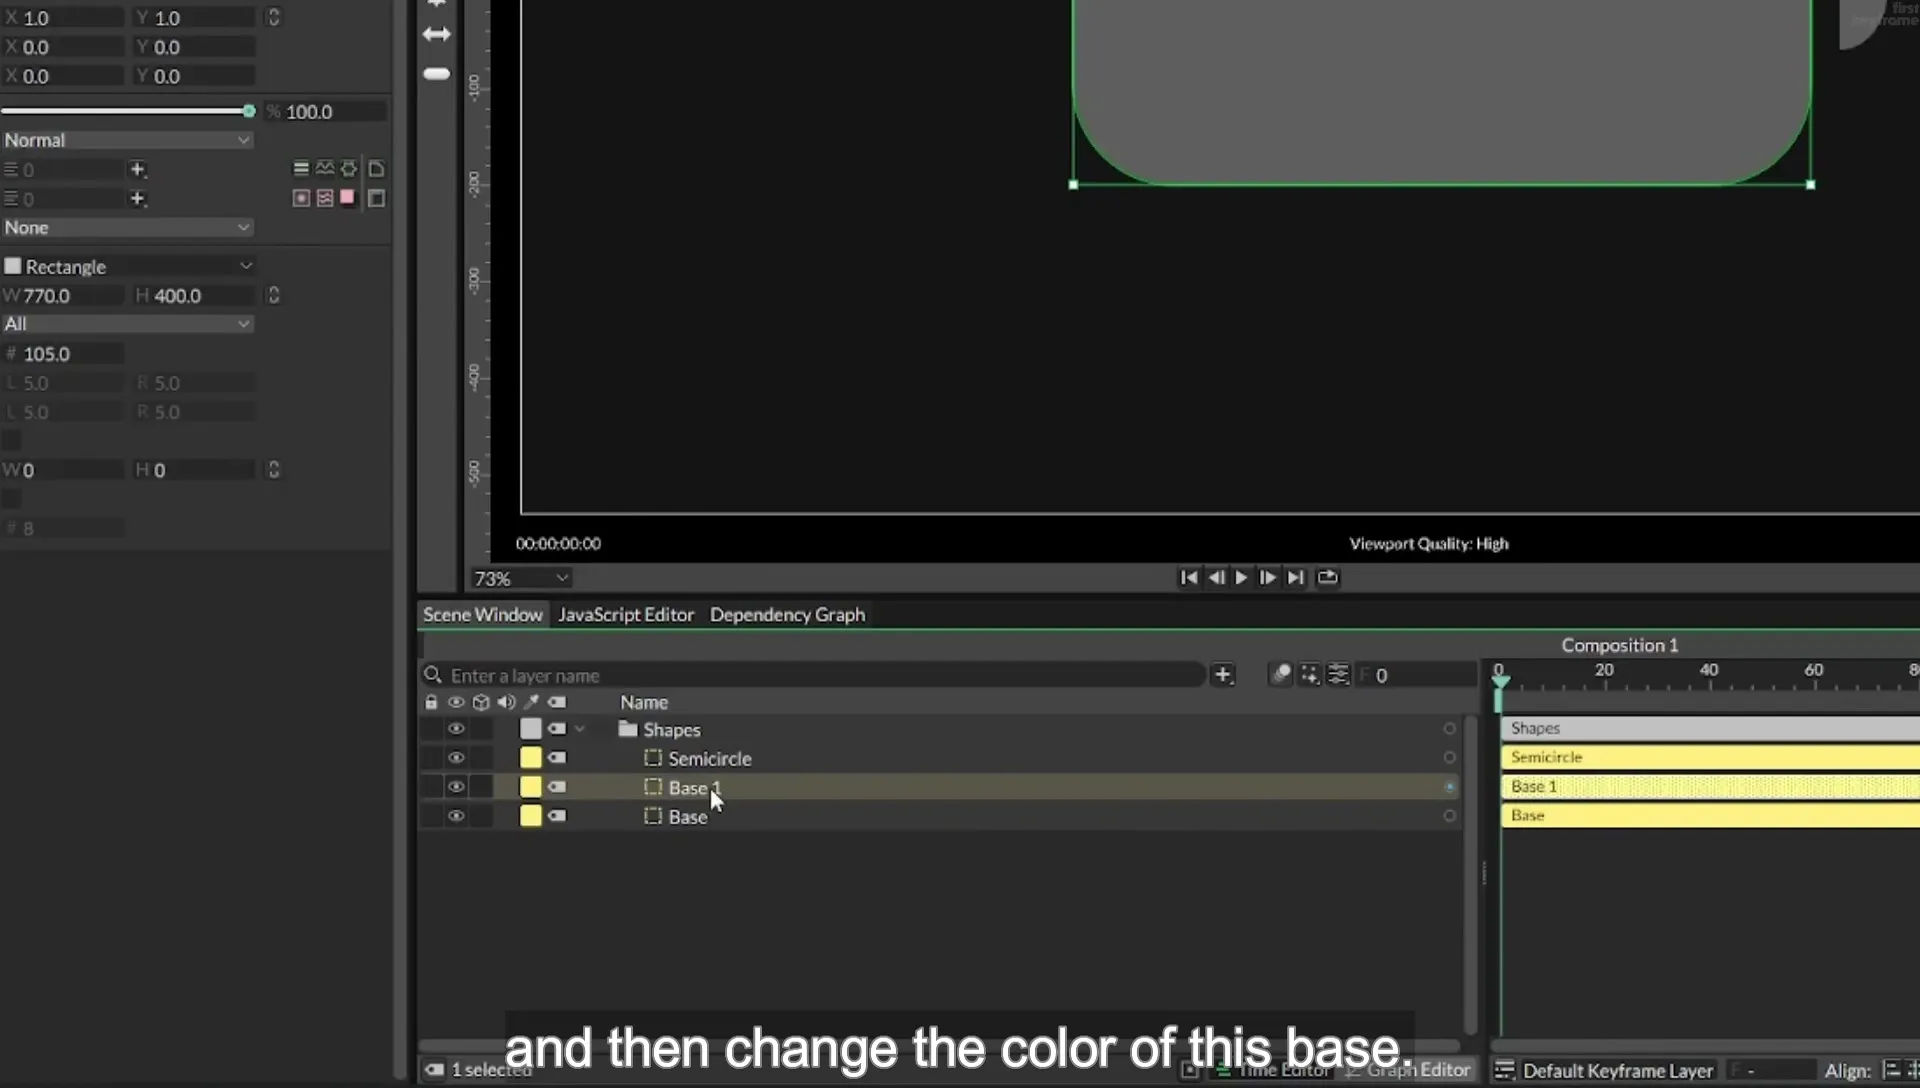Click the motion blur icon beside the frame field
Image resolution: width=1920 pixels, height=1088 pixels.
(1281, 675)
